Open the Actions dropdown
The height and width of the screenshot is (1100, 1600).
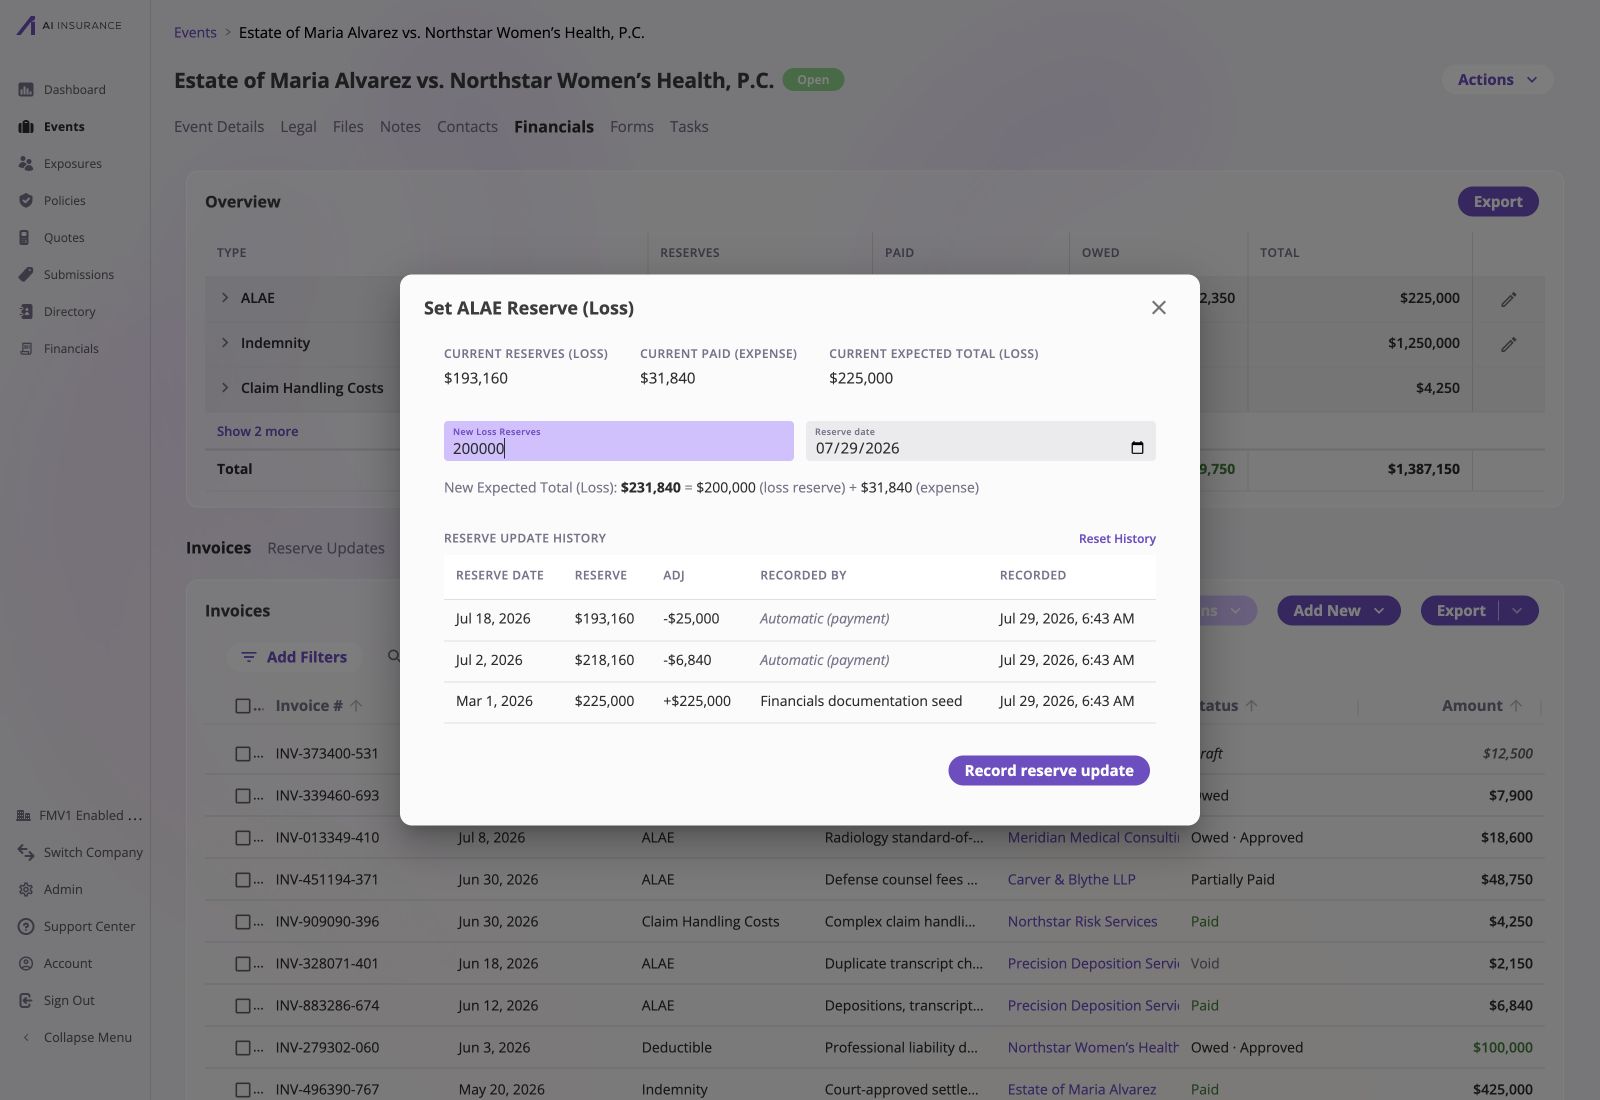[1497, 80]
